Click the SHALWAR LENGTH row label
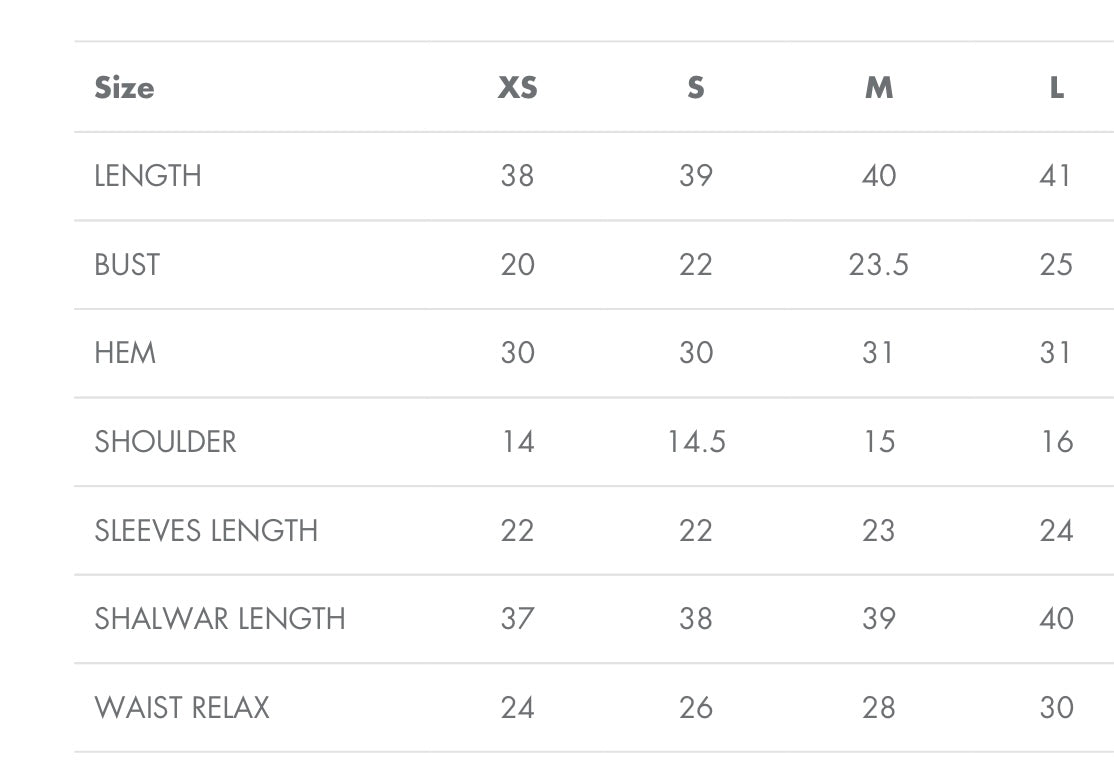 220,619
